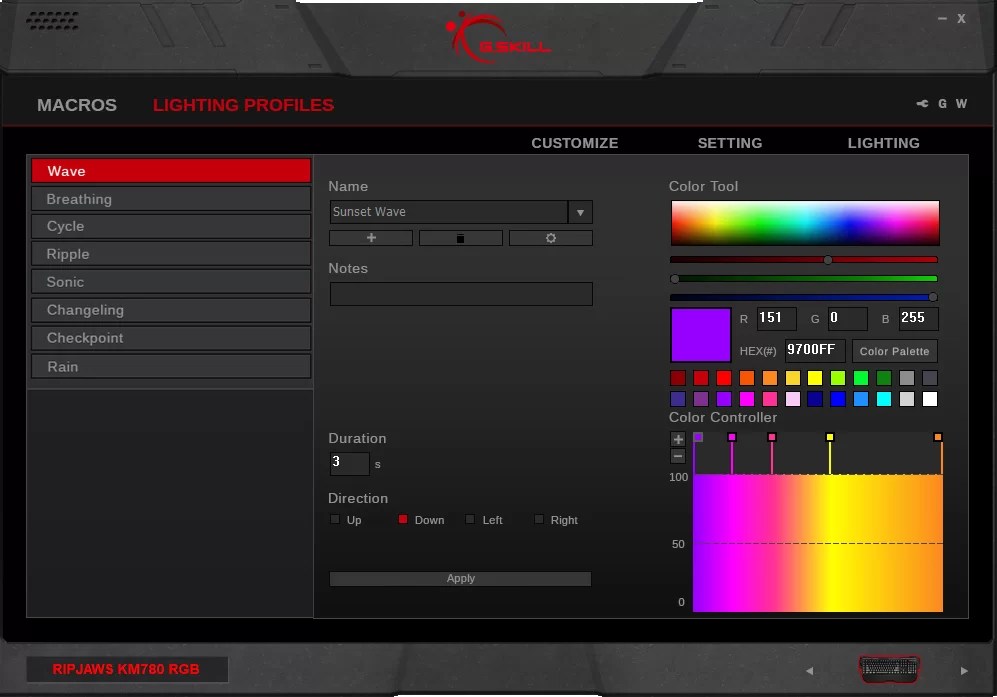Click the left navigation arrow near the keyboard icon
Screen dimensions: 997x697
[x=810, y=671]
